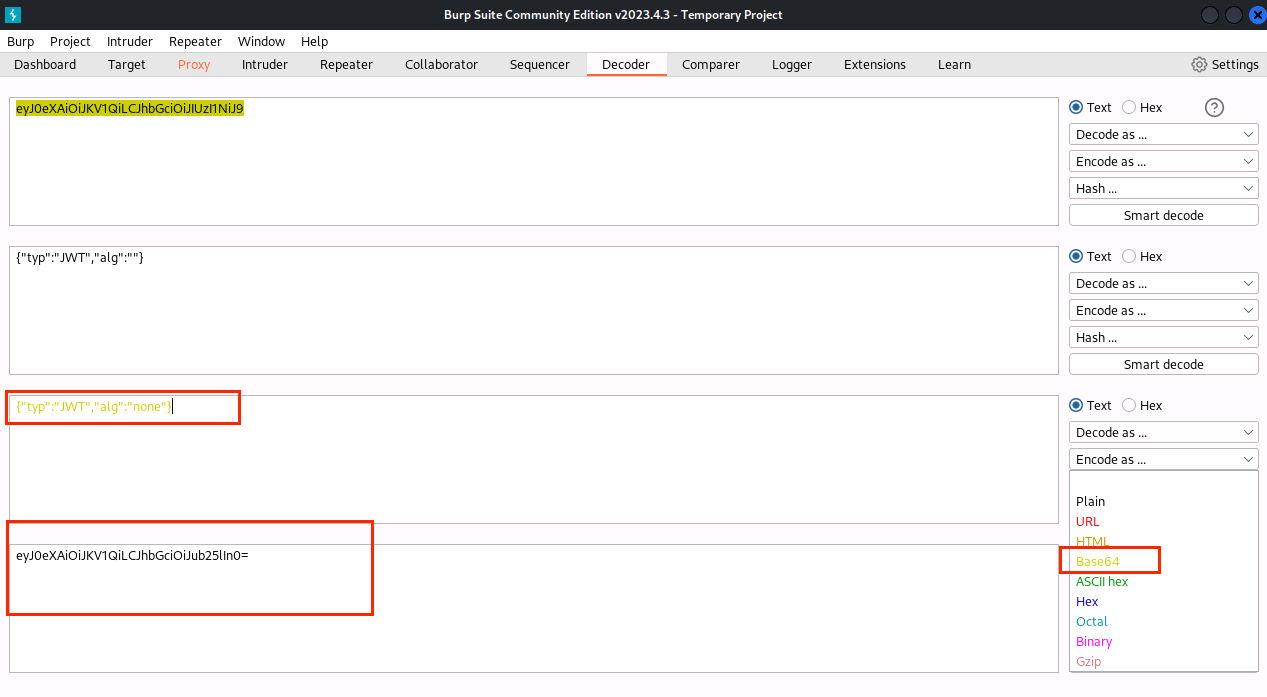
Task: Open the Project menu
Action: 70,41
